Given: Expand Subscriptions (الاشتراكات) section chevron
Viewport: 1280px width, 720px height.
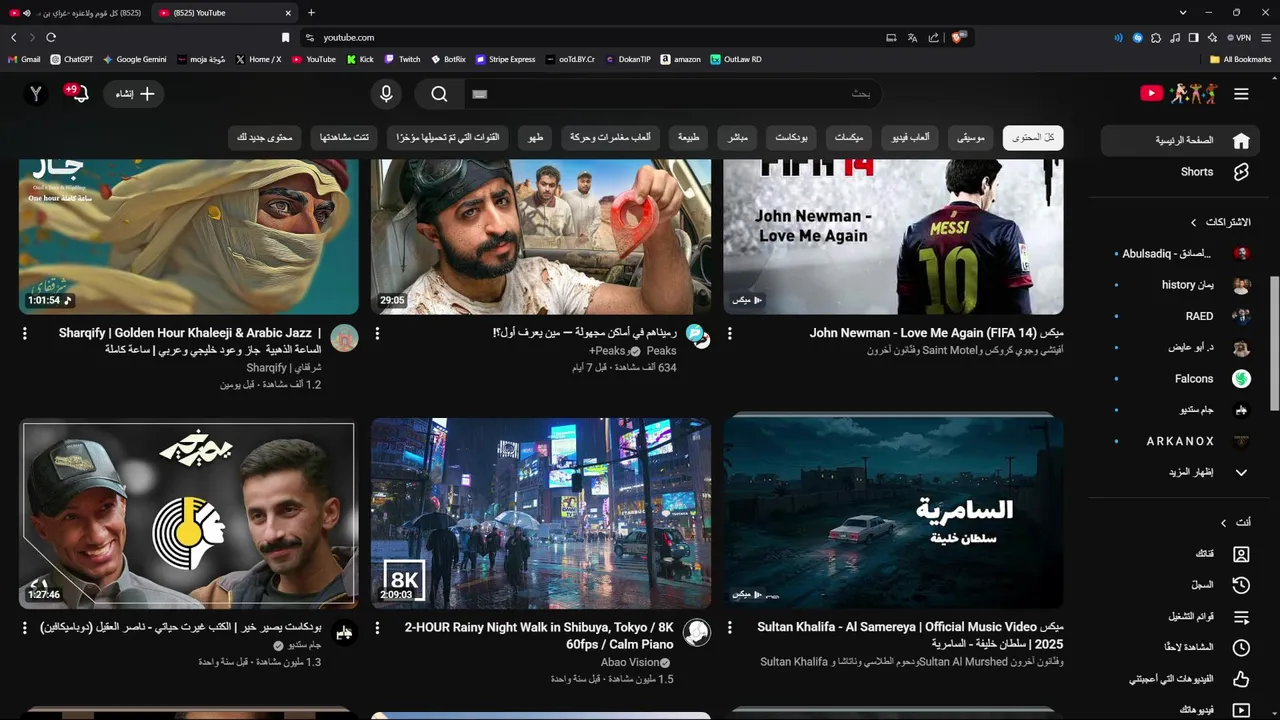Looking at the screenshot, I should click(1193, 222).
